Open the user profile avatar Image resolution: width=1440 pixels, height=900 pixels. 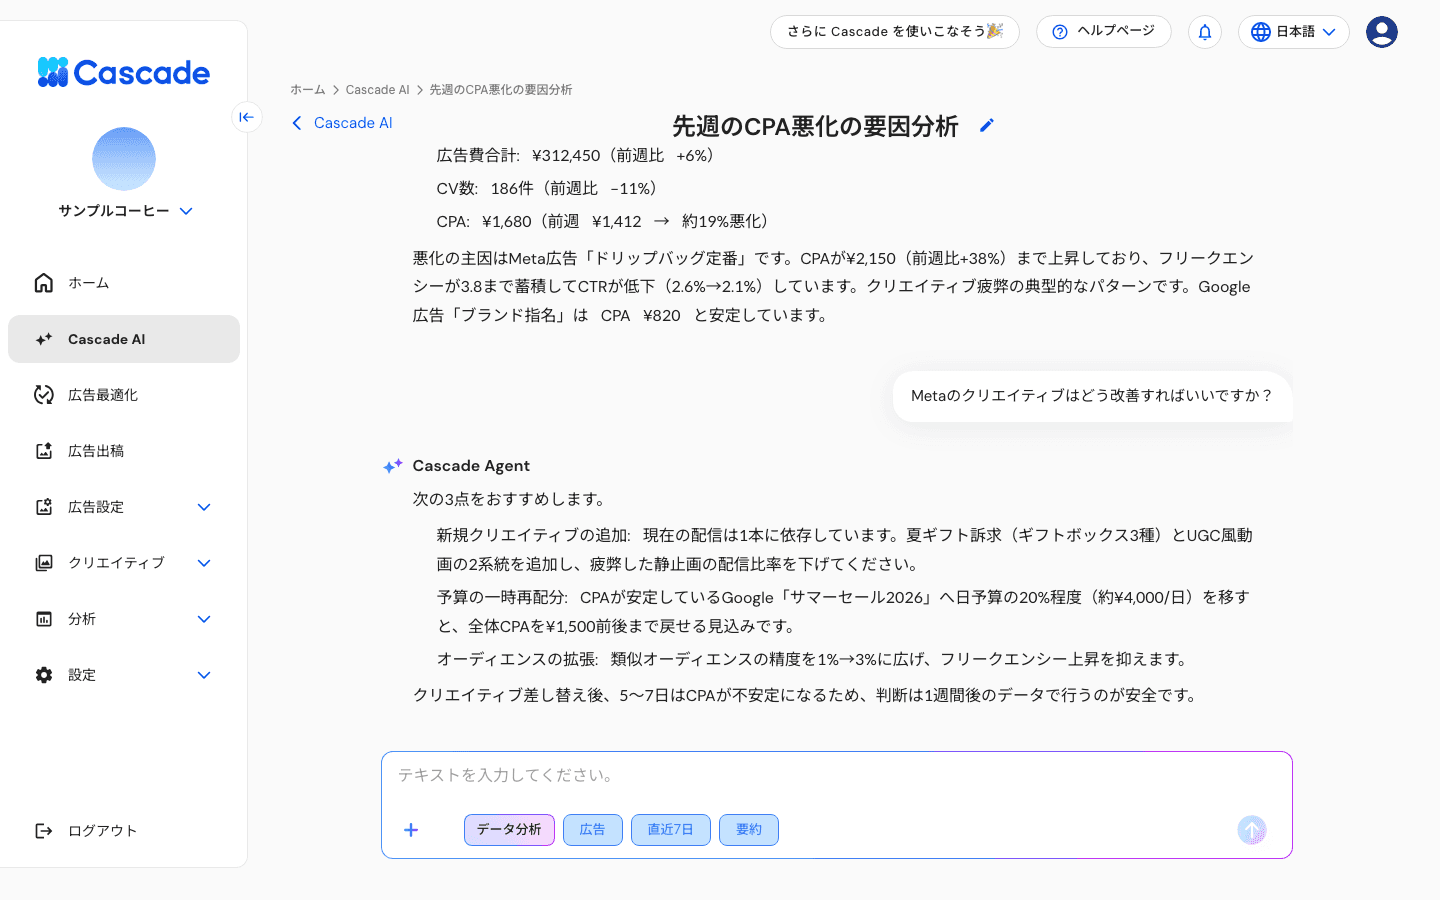tap(1382, 32)
